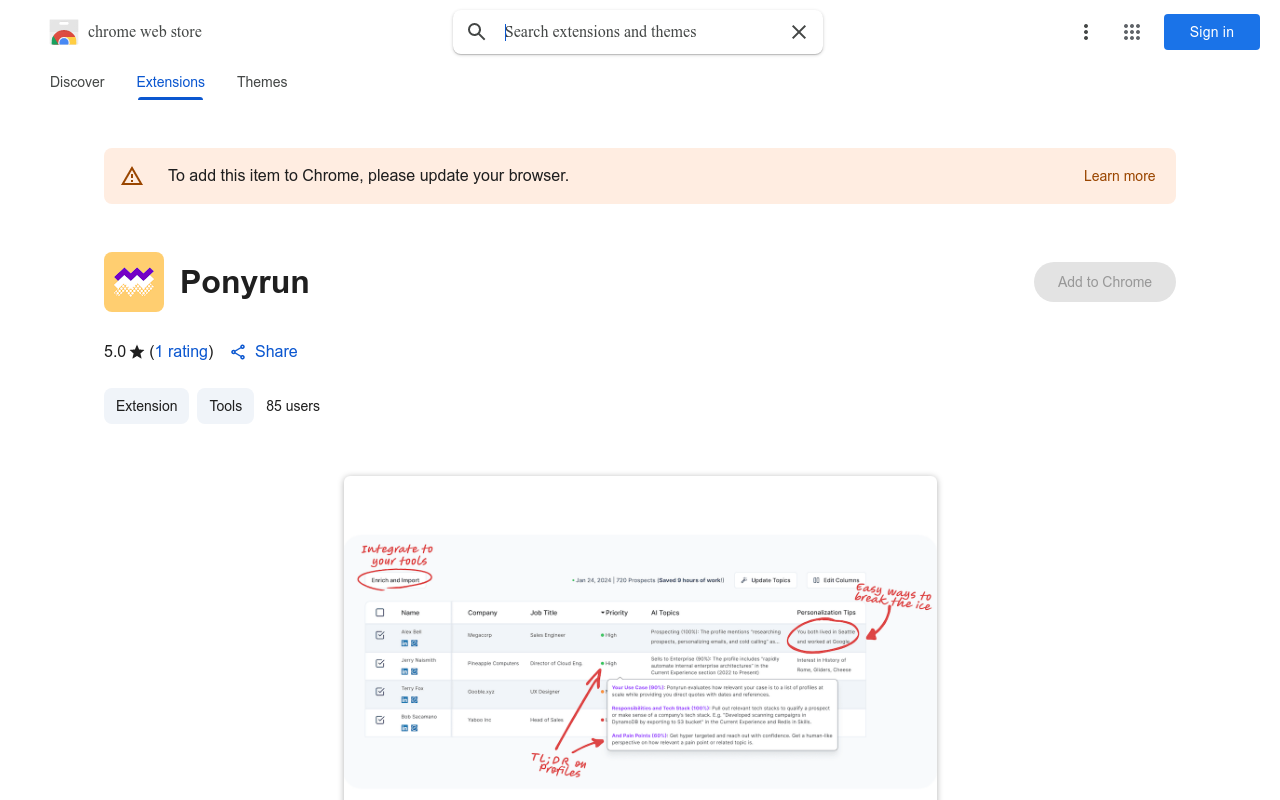Click the chrome web store title text
This screenshot has height=800, width=1280.
(x=145, y=32)
